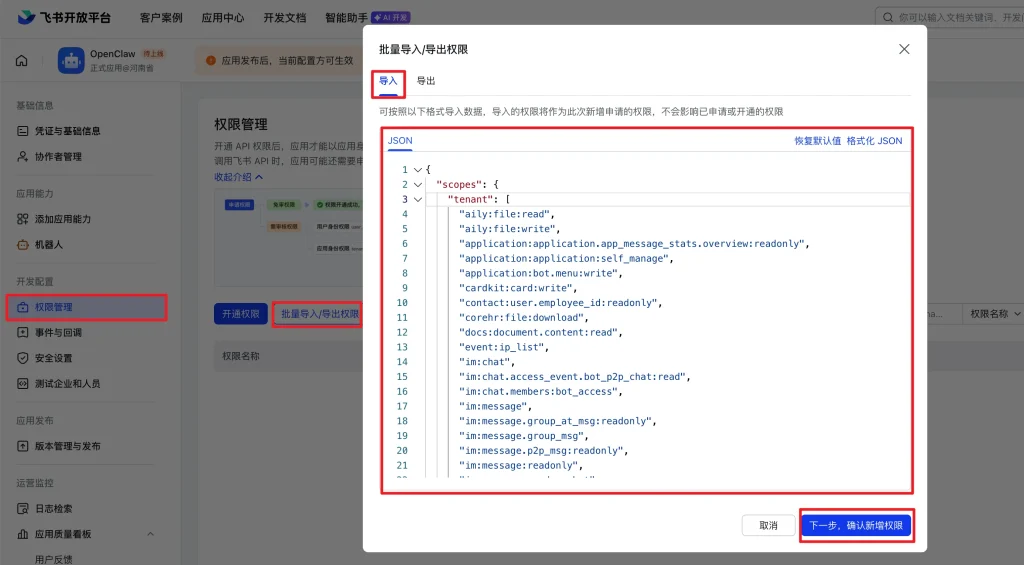Image resolution: width=1024 pixels, height=565 pixels.
Task: Click the "docs:document.content:read" line
Action: [x=541, y=332]
